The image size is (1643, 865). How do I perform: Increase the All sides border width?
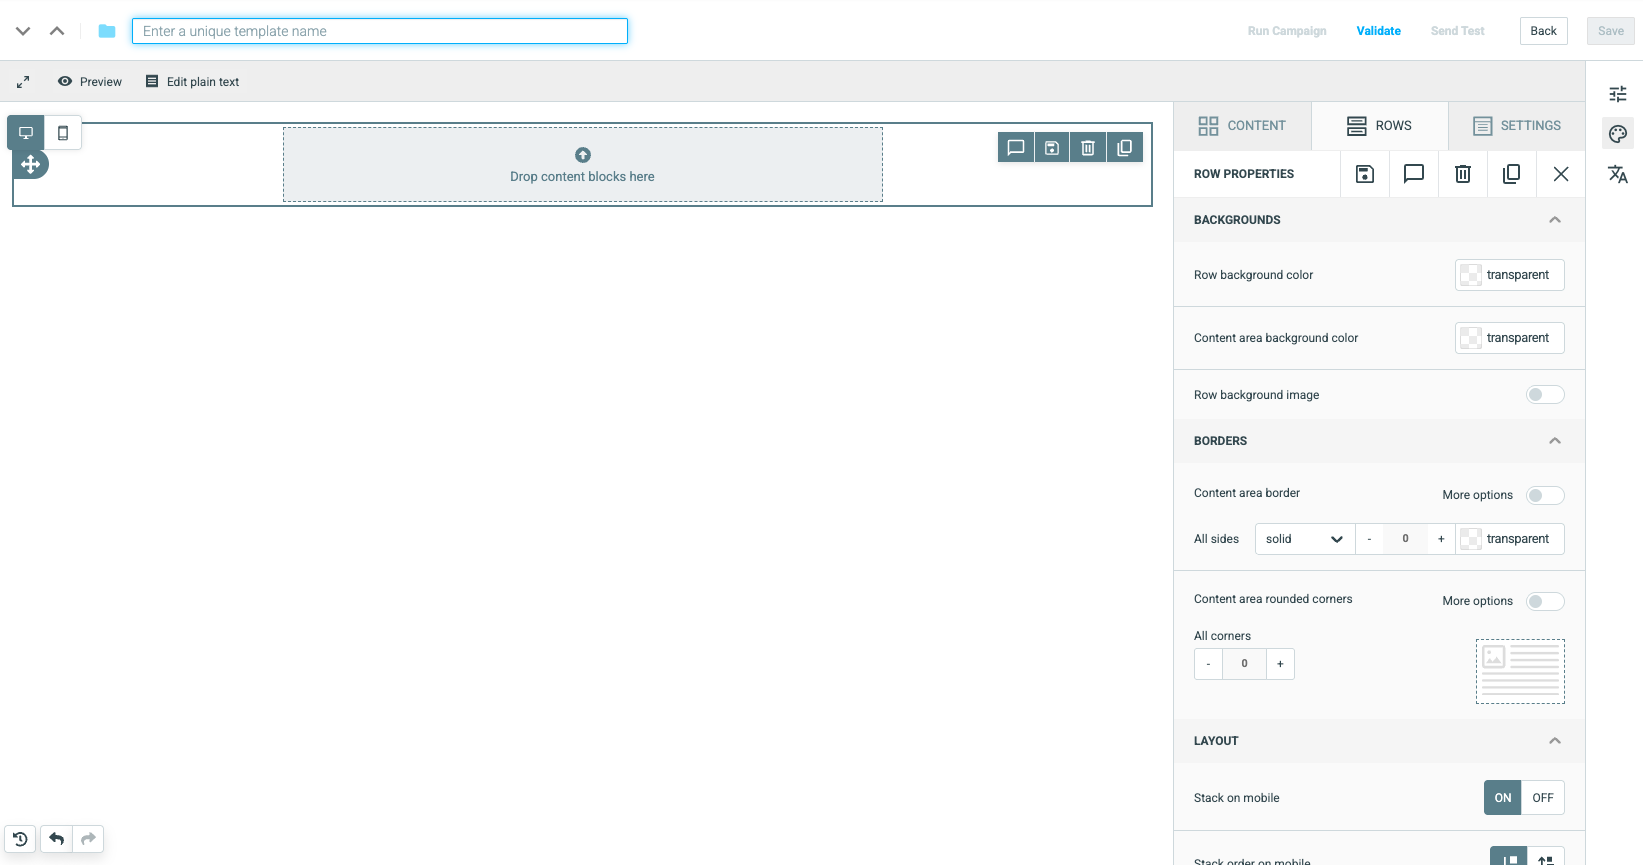point(1441,539)
